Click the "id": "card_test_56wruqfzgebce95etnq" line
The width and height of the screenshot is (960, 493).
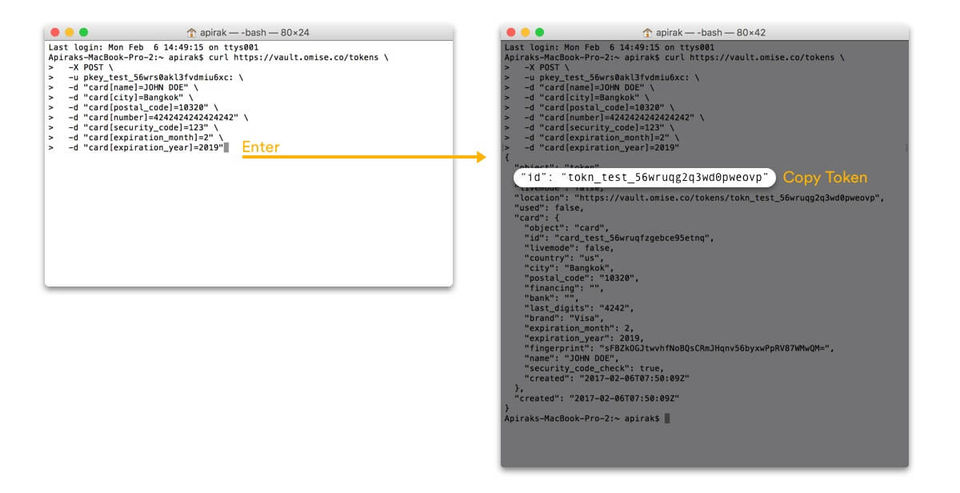619,238
